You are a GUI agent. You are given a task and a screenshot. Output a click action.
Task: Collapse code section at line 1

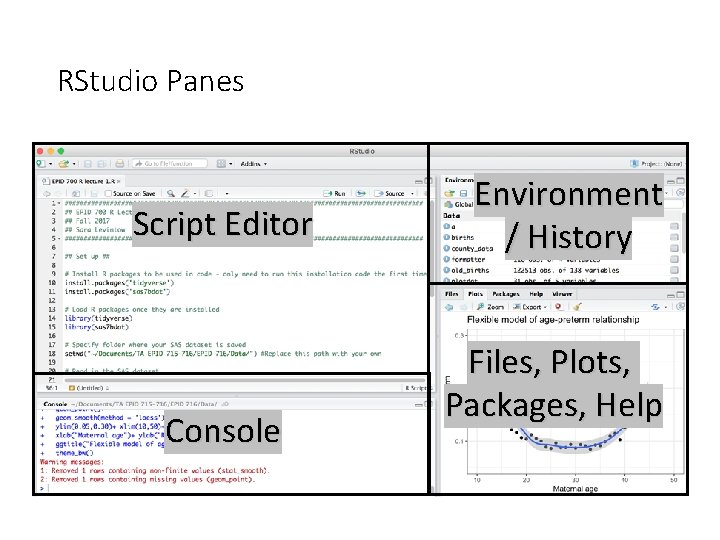click(59, 203)
